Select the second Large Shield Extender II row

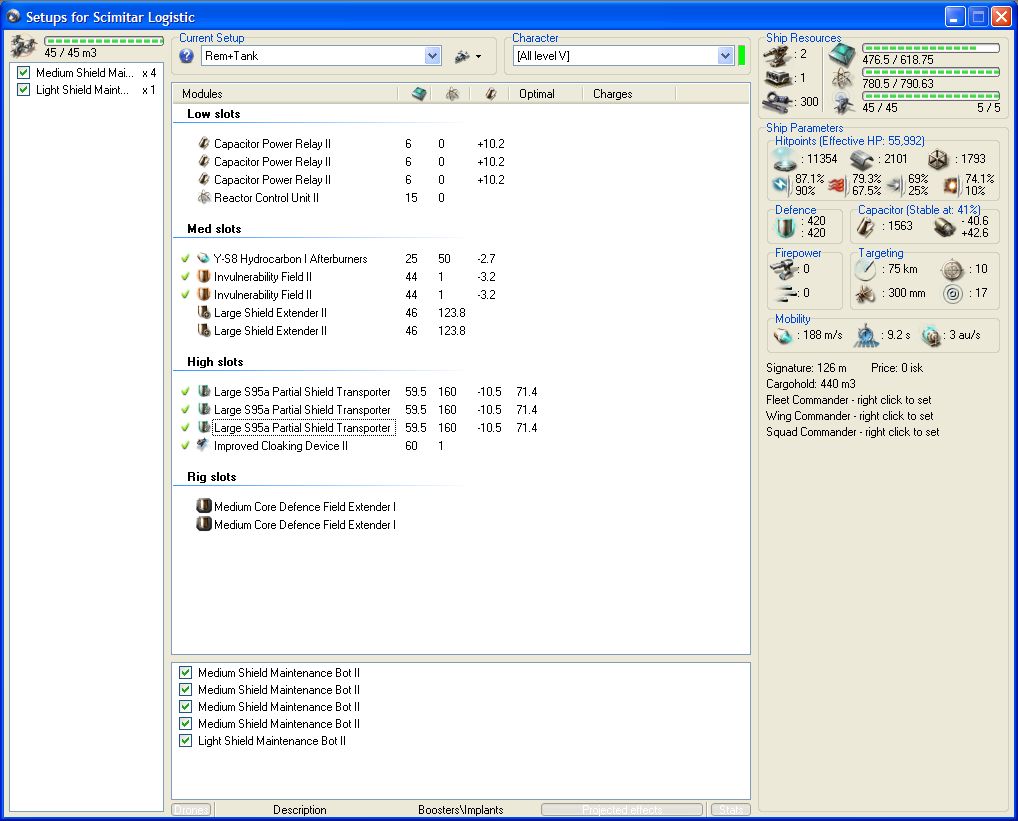270,331
